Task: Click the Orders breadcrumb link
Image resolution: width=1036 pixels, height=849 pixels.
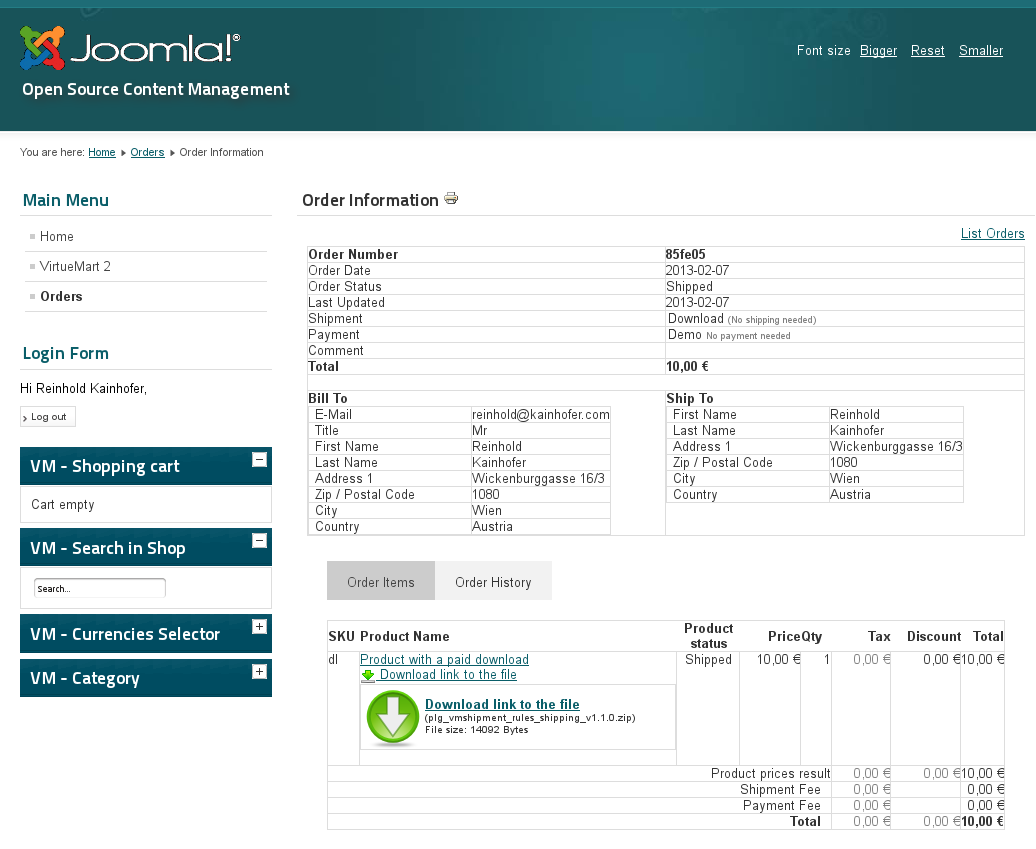Action: (x=147, y=153)
